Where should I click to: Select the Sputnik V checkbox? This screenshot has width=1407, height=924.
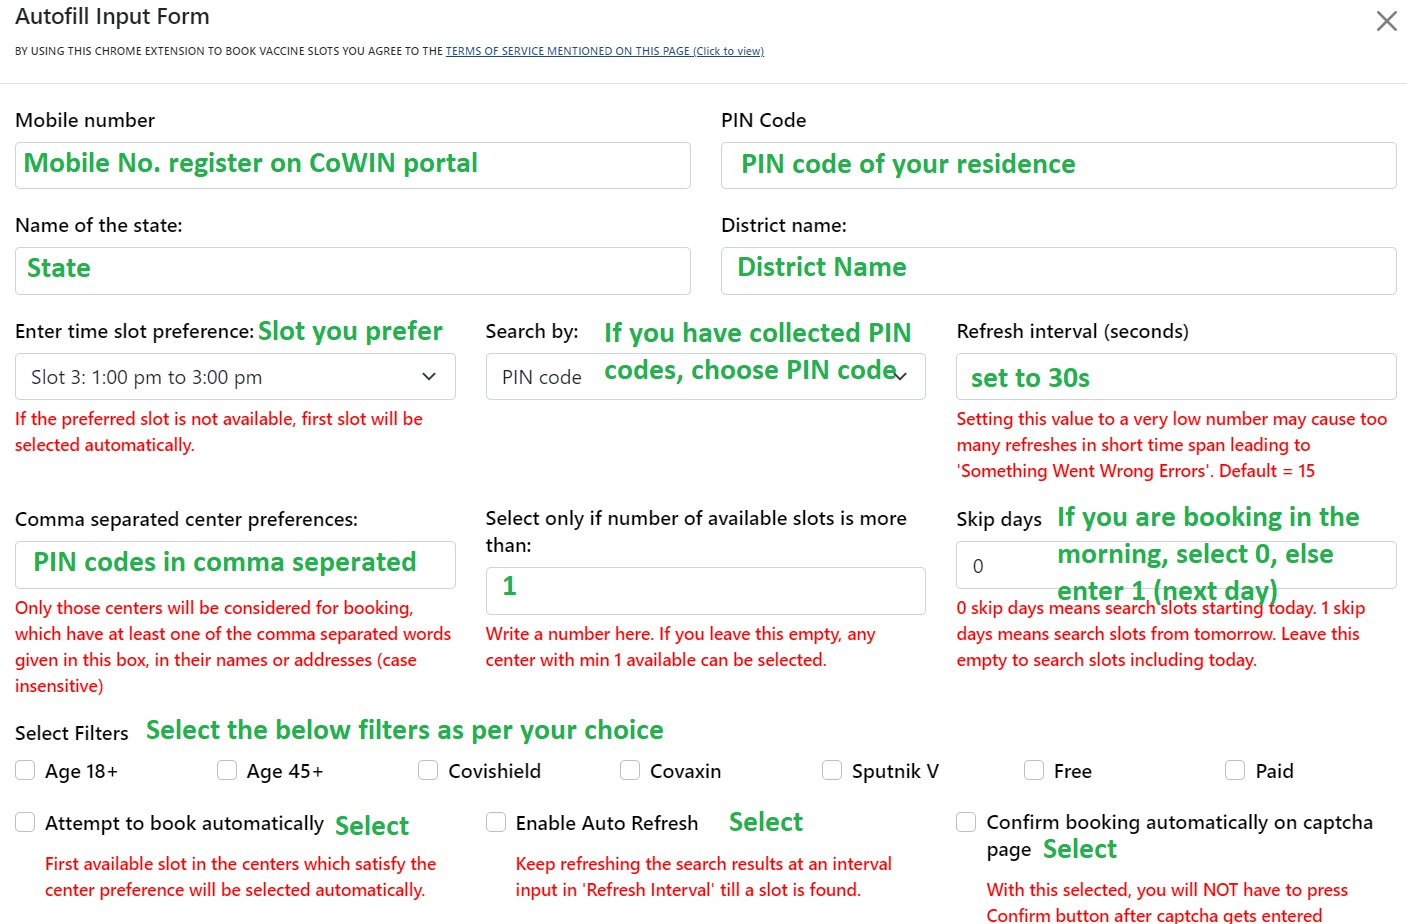(x=832, y=770)
